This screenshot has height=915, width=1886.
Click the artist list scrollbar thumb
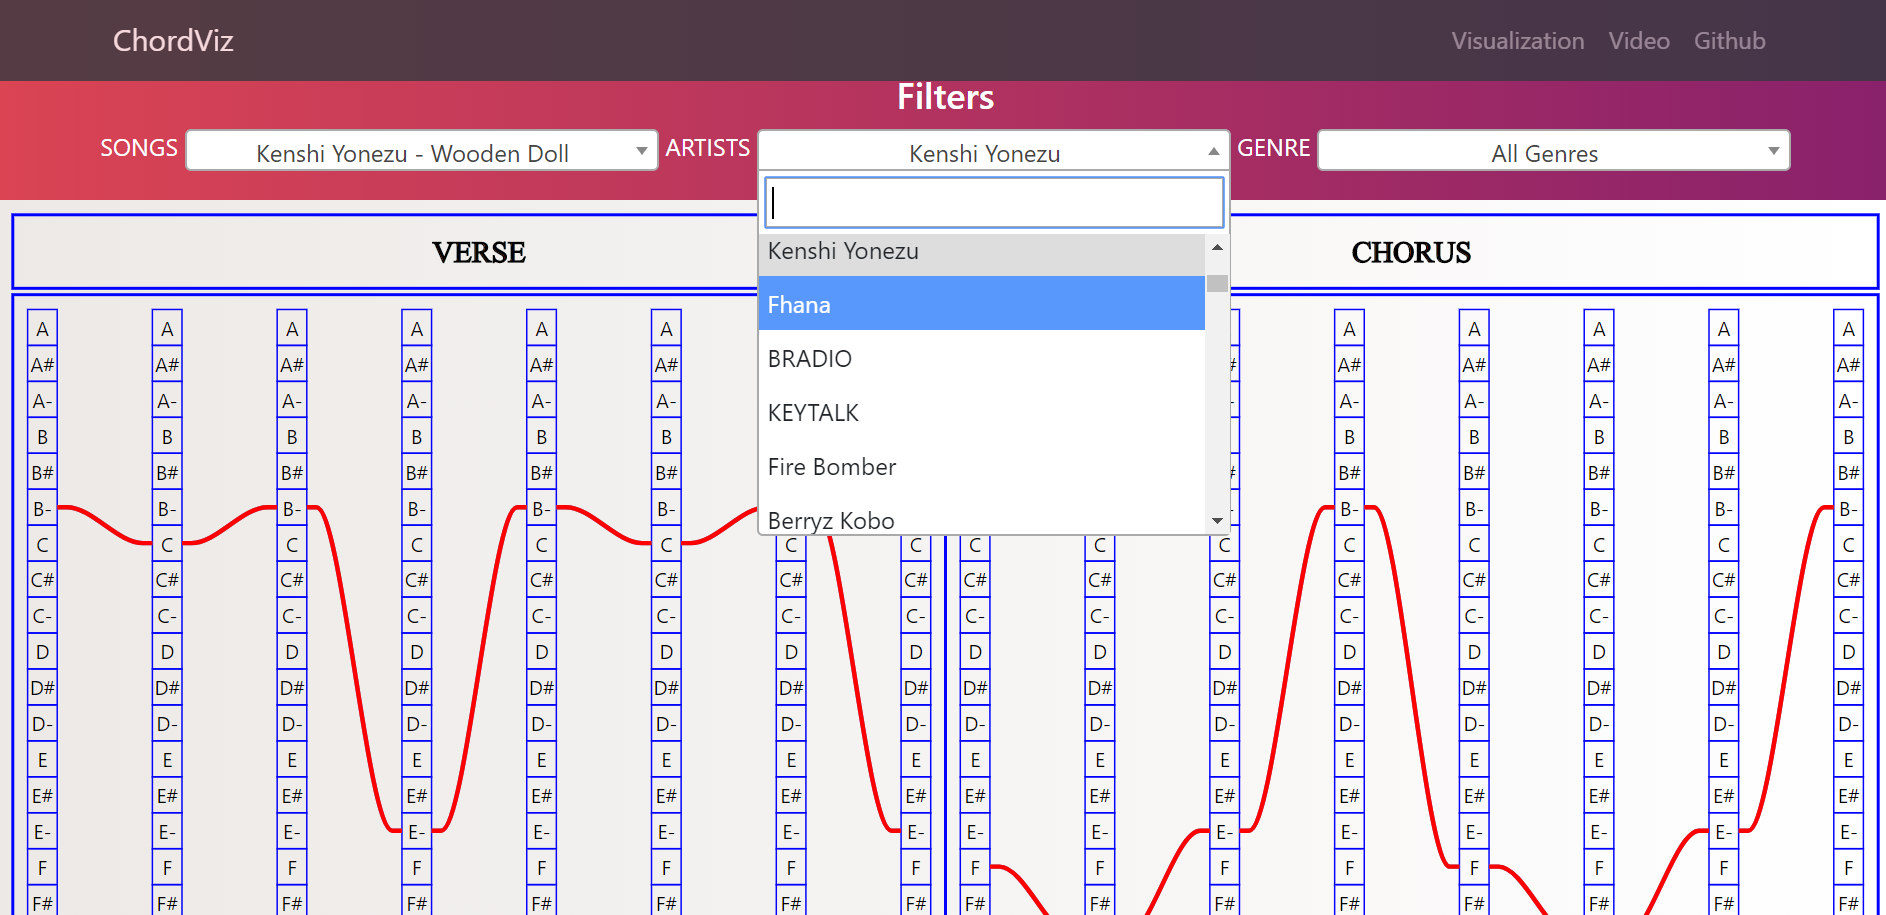click(x=1217, y=283)
